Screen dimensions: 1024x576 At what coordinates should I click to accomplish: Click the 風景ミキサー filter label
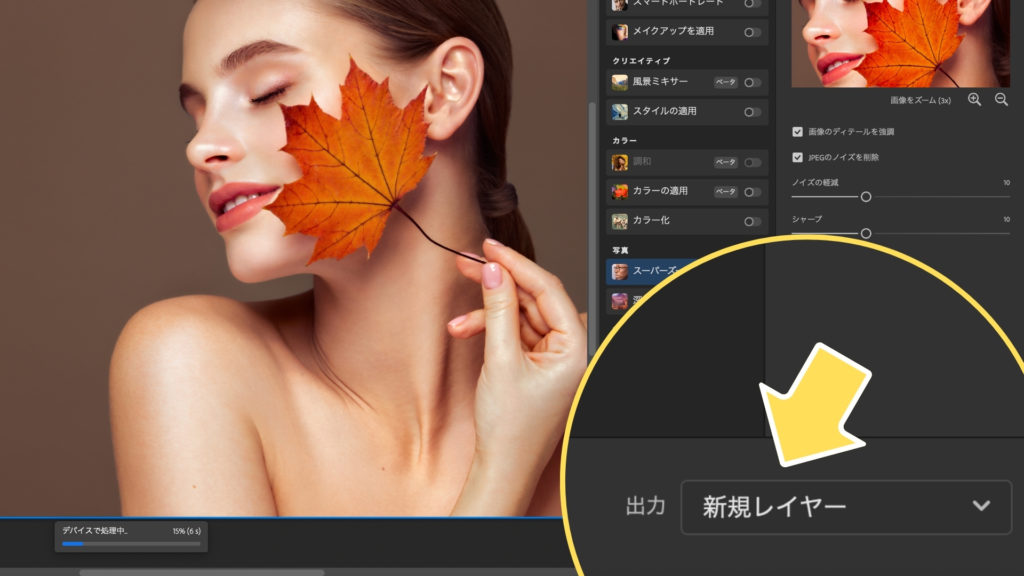[661, 82]
